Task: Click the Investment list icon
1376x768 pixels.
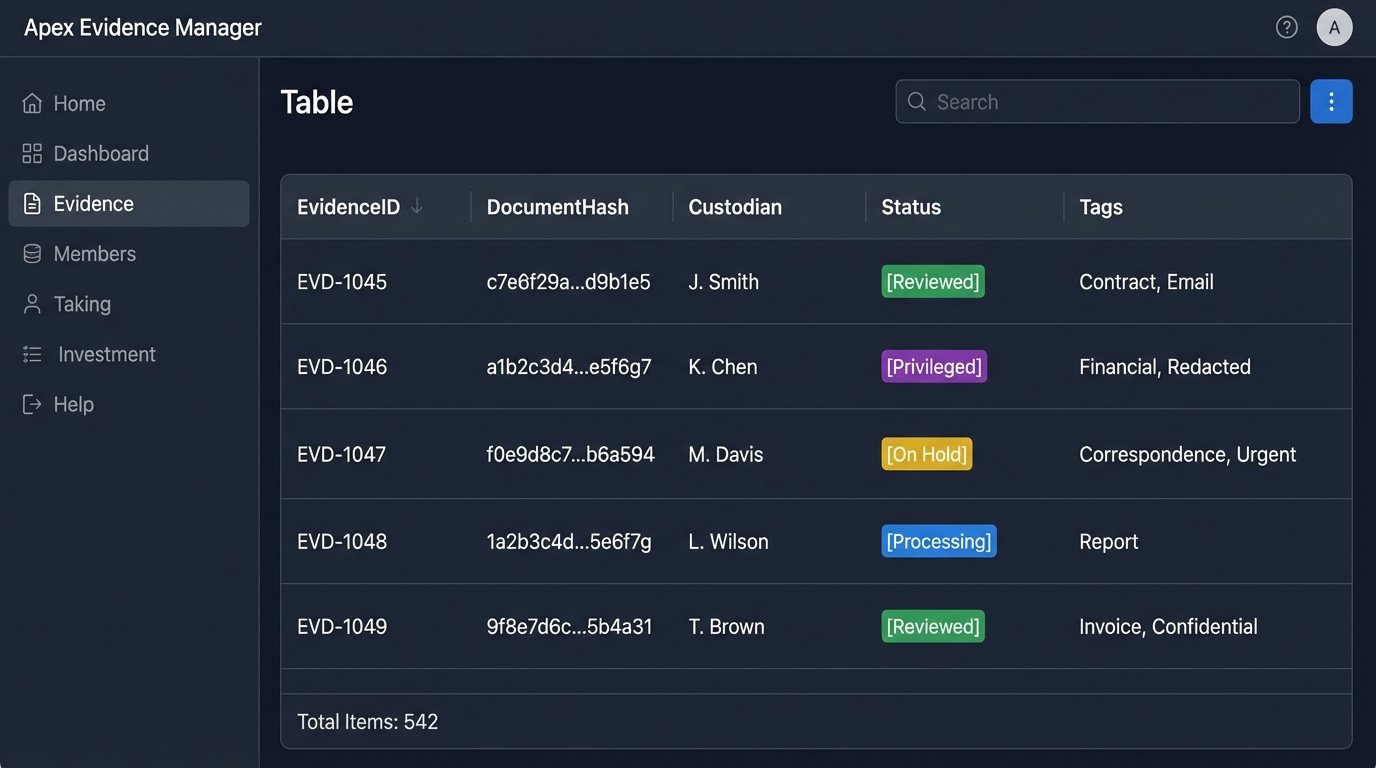Action: [x=32, y=355]
